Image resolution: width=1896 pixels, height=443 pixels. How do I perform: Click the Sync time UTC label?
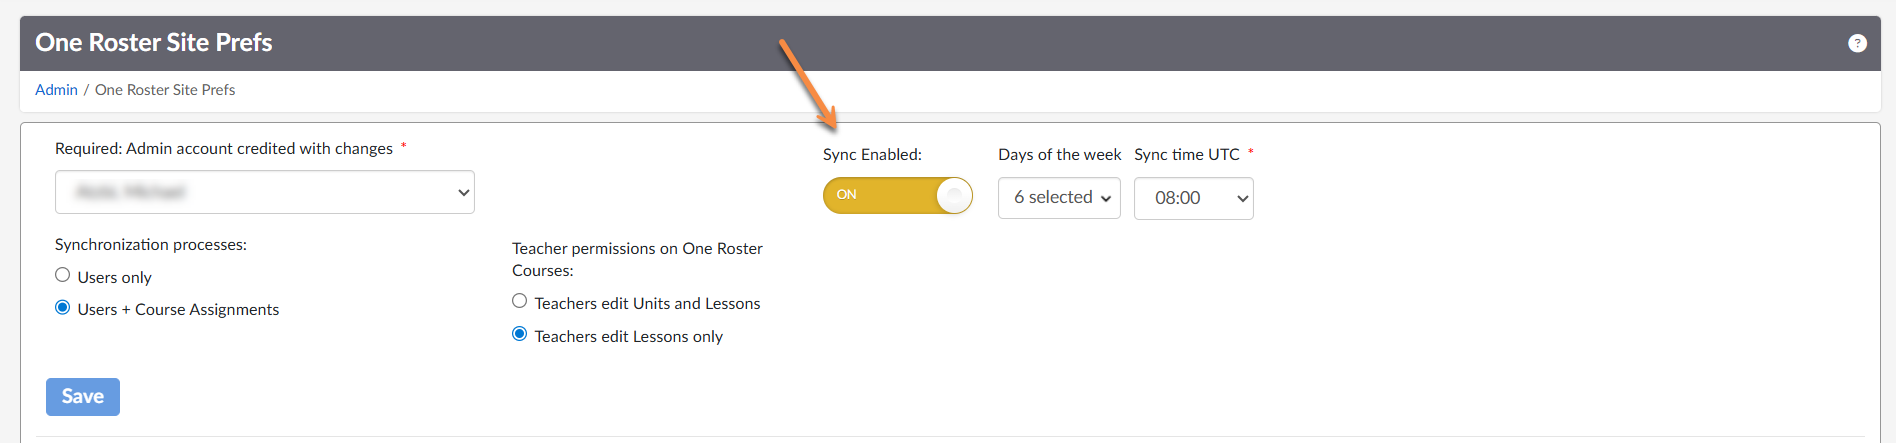tap(1186, 155)
